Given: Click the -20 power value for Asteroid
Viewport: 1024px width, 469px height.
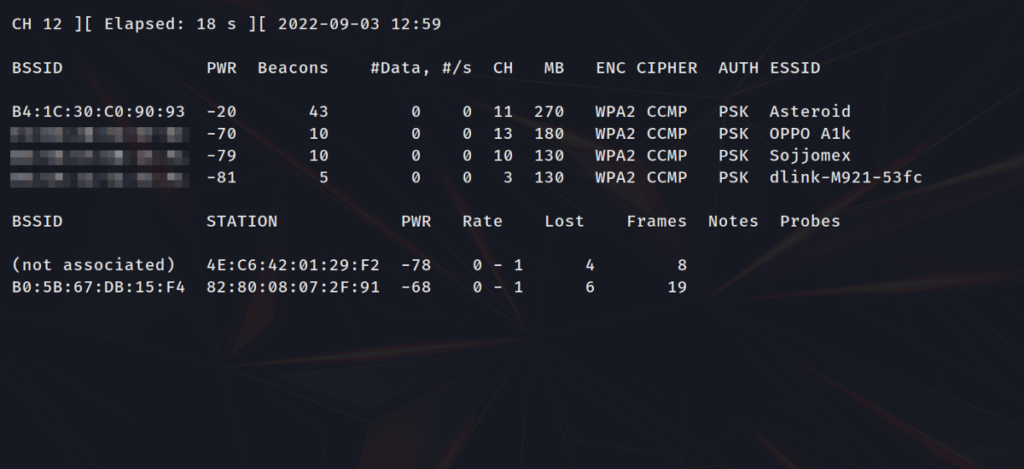Looking at the screenshot, I should [221, 112].
